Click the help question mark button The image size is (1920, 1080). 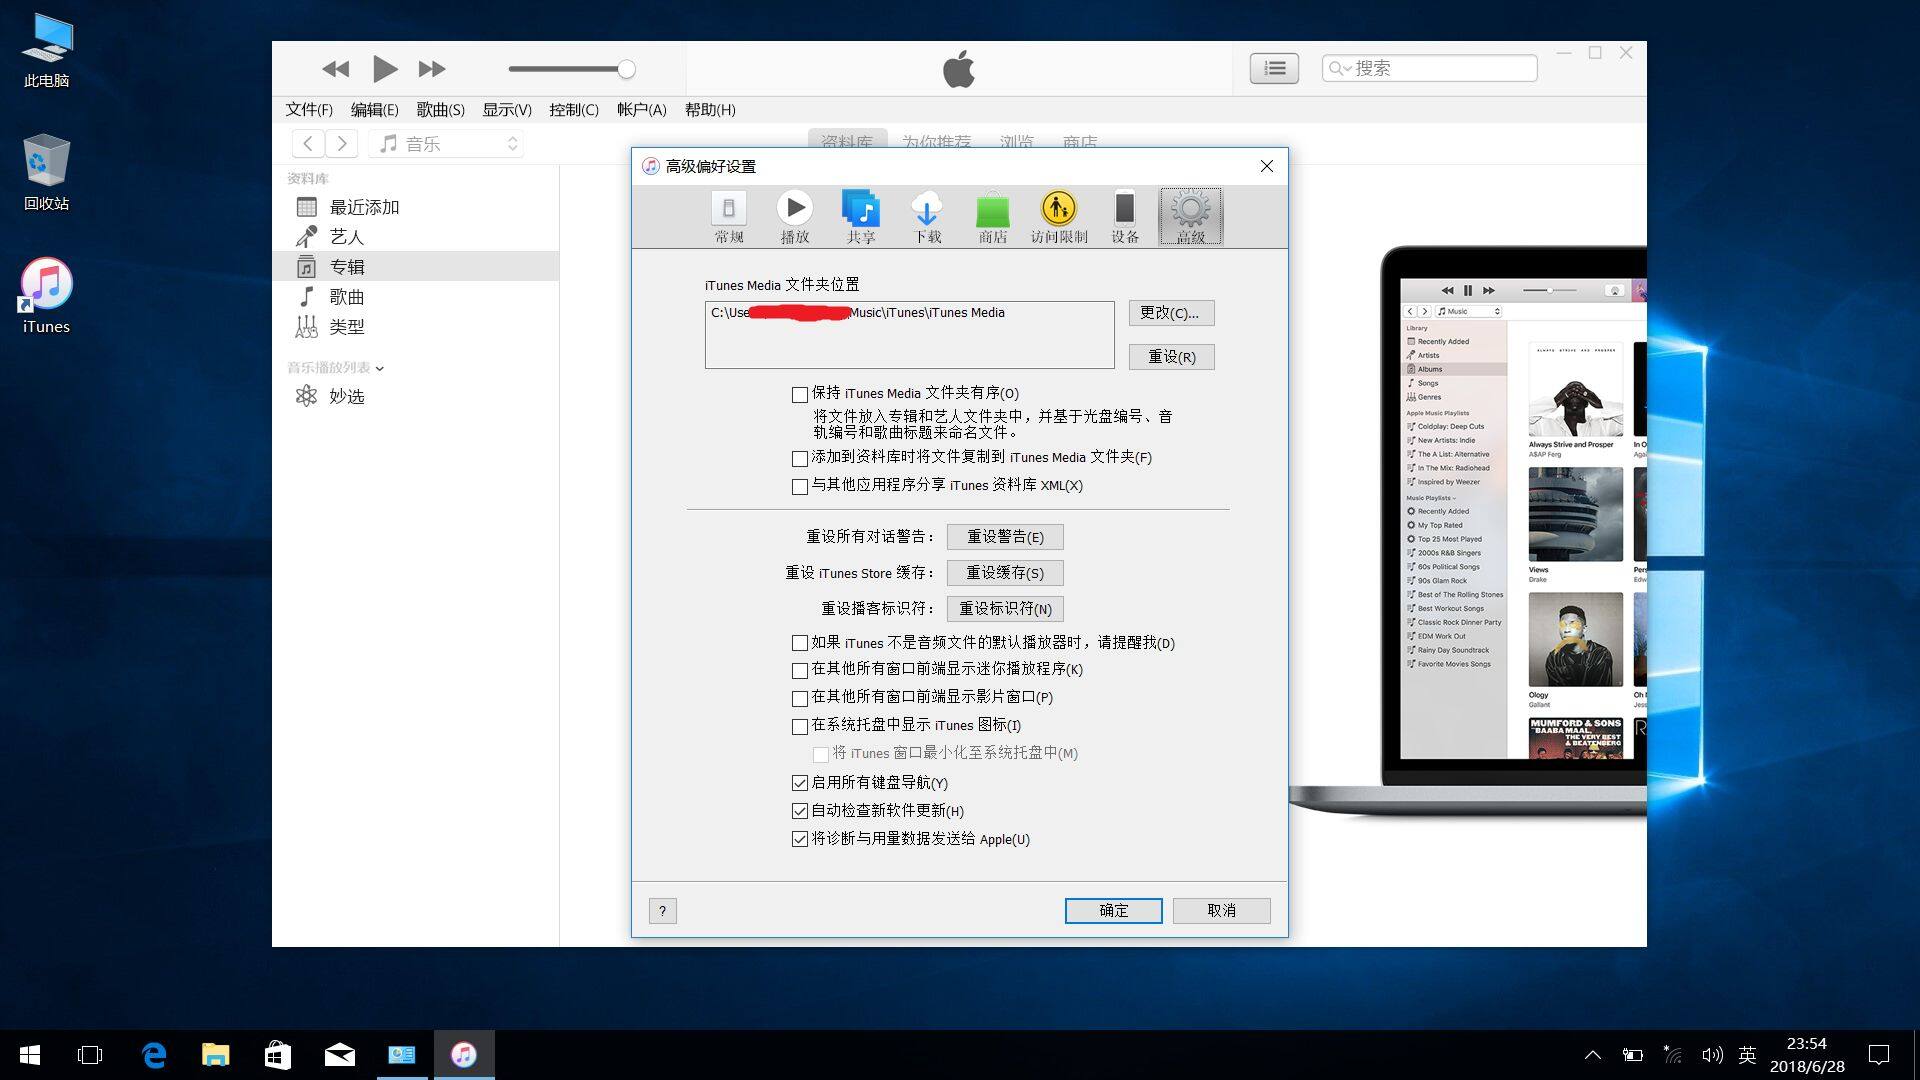click(x=662, y=910)
